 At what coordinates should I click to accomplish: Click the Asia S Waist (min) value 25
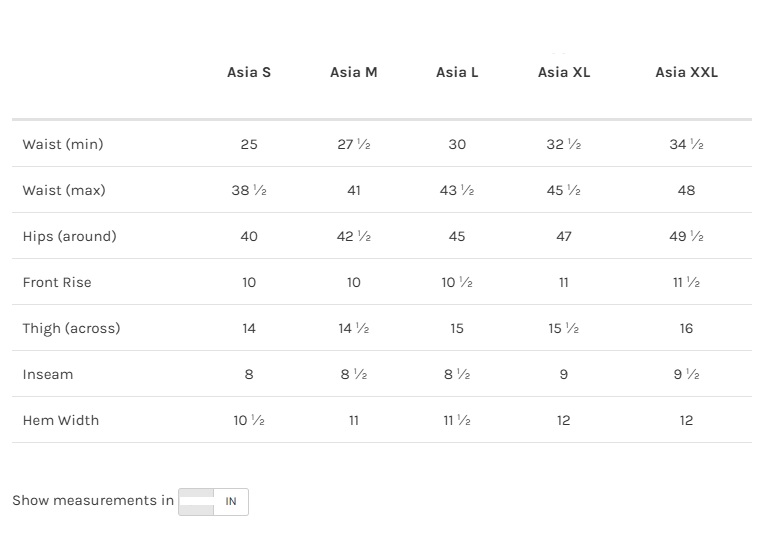click(249, 144)
